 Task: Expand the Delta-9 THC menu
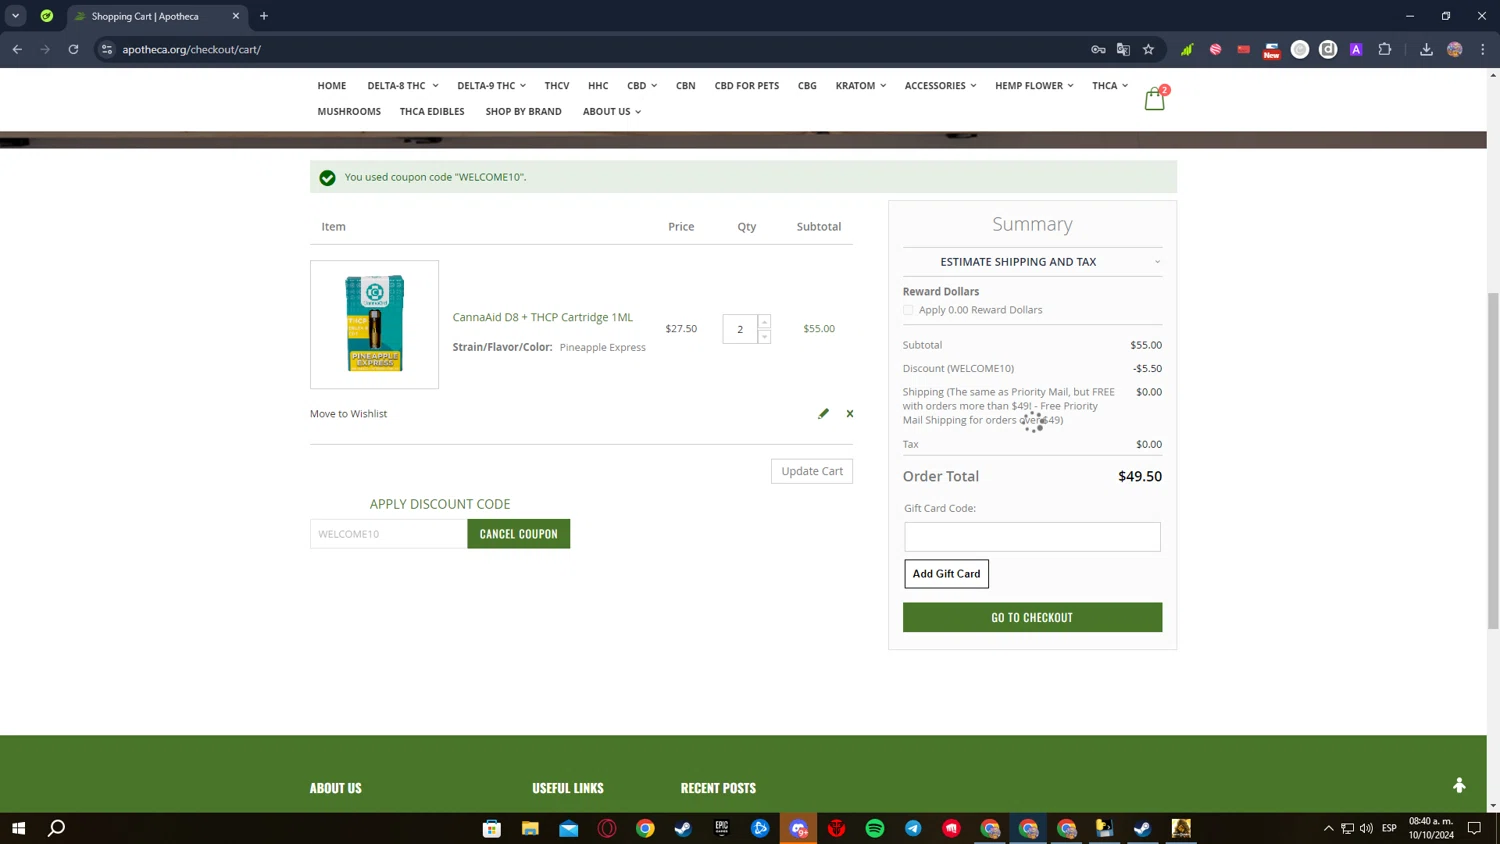click(x=491, y=86)
